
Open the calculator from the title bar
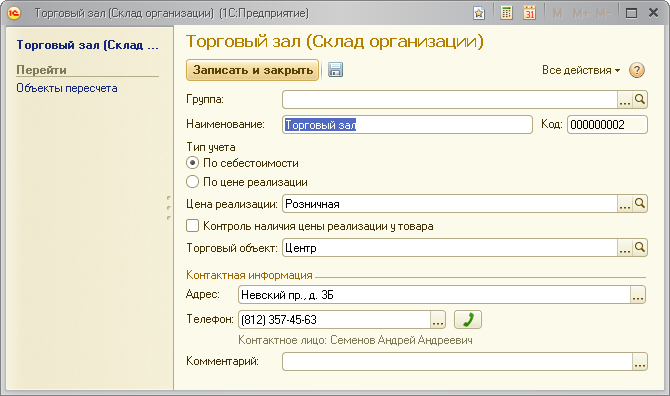(506, 13)
